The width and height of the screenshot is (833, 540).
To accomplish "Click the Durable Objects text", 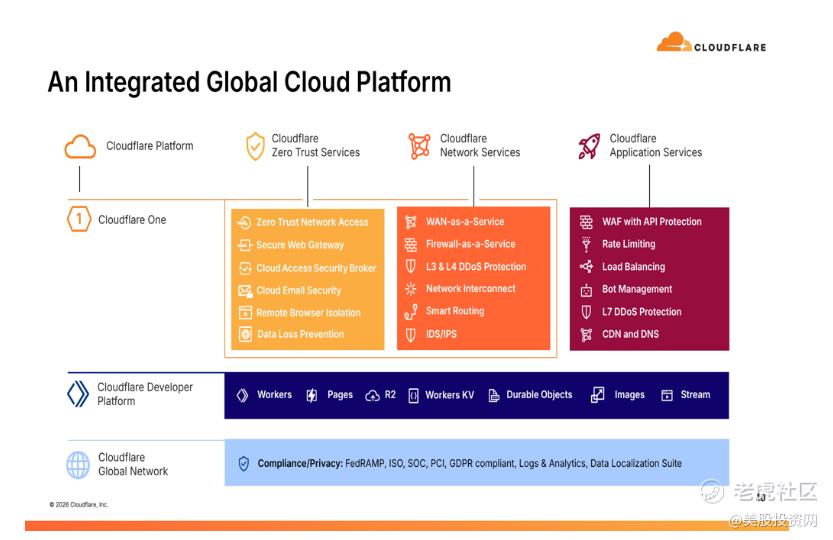I will pos(539,394).
